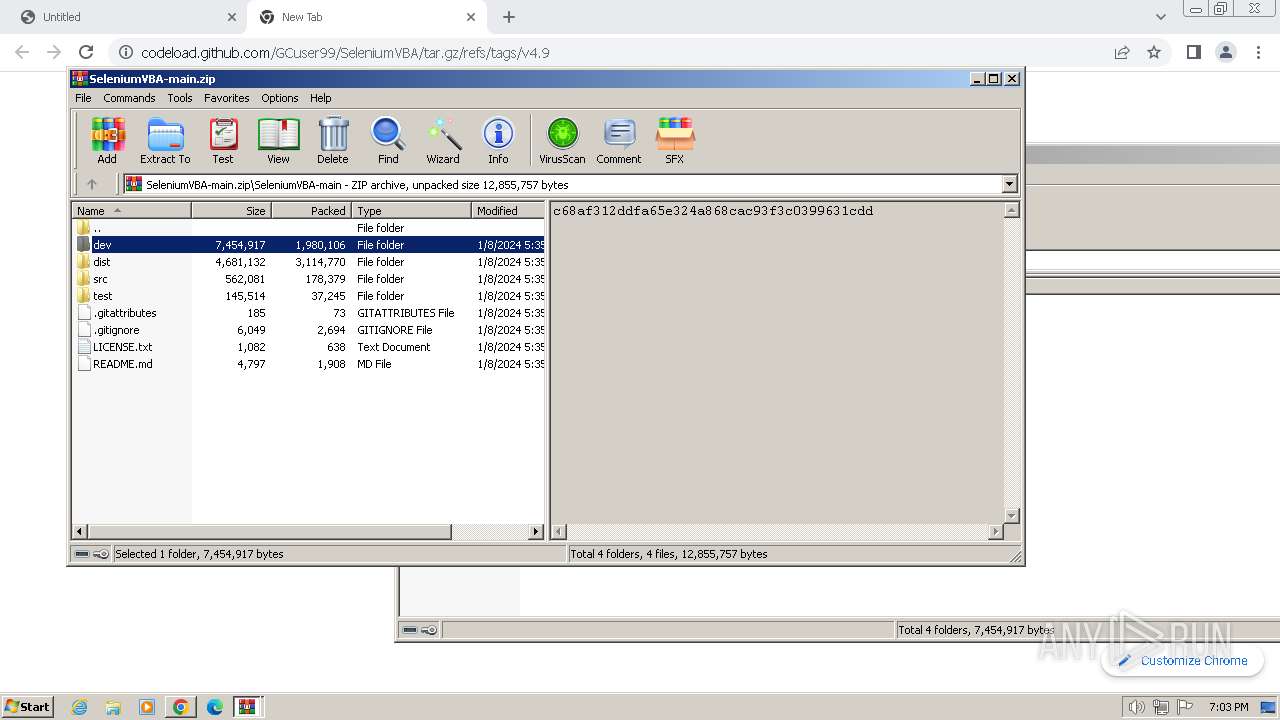1280x720 pixels.
Task: Bookmark this page star icon
Action: pyautogui.click(x=1154, y=52)
